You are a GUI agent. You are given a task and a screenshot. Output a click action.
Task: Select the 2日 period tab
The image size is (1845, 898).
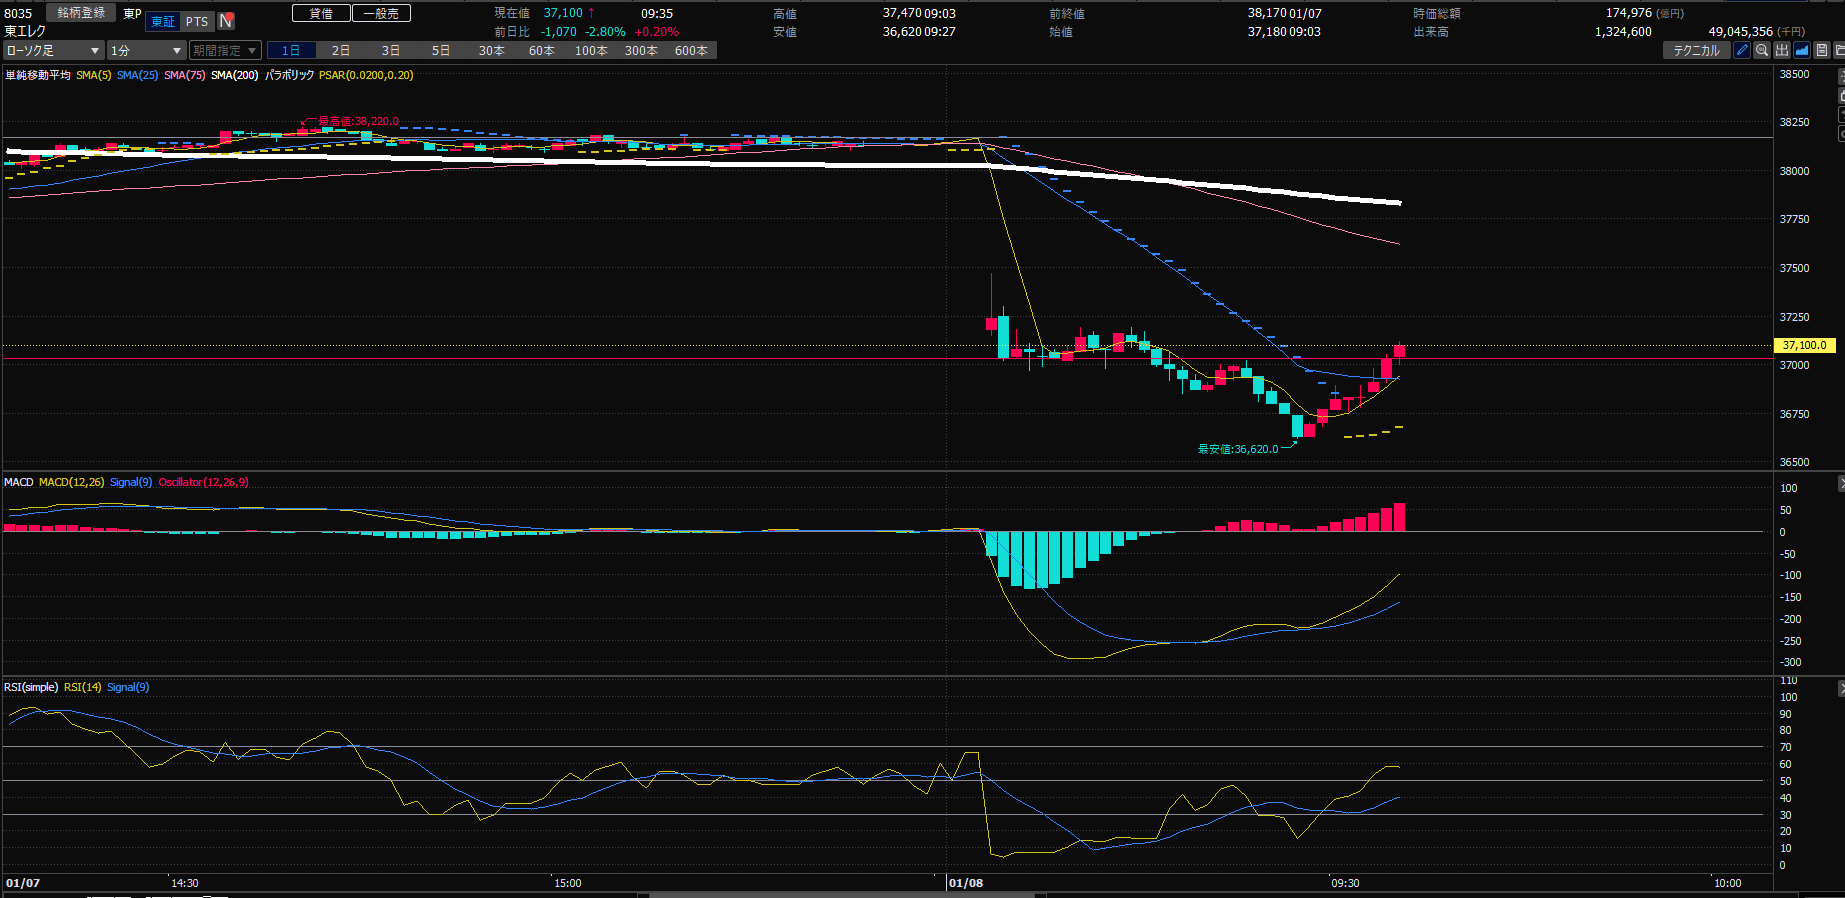341,50
